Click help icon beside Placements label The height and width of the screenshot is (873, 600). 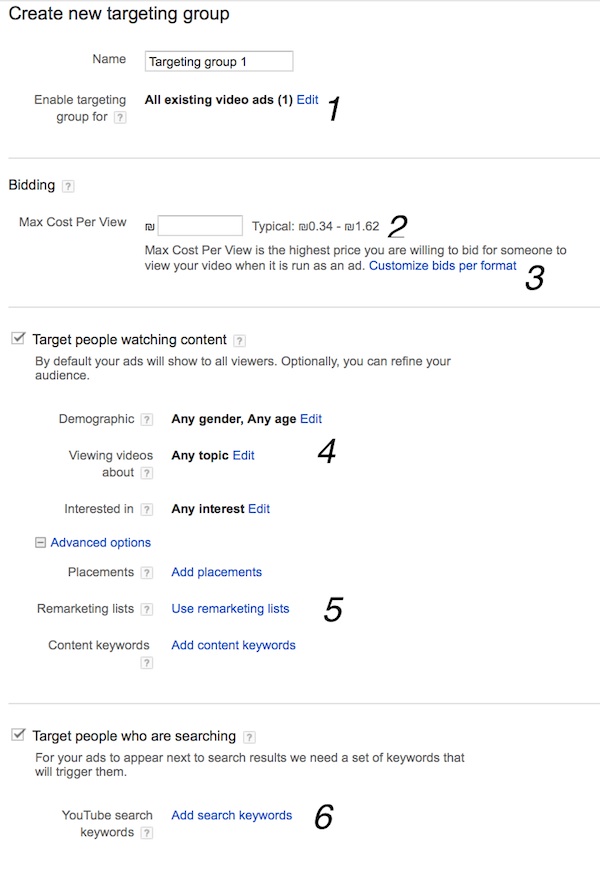146,572
